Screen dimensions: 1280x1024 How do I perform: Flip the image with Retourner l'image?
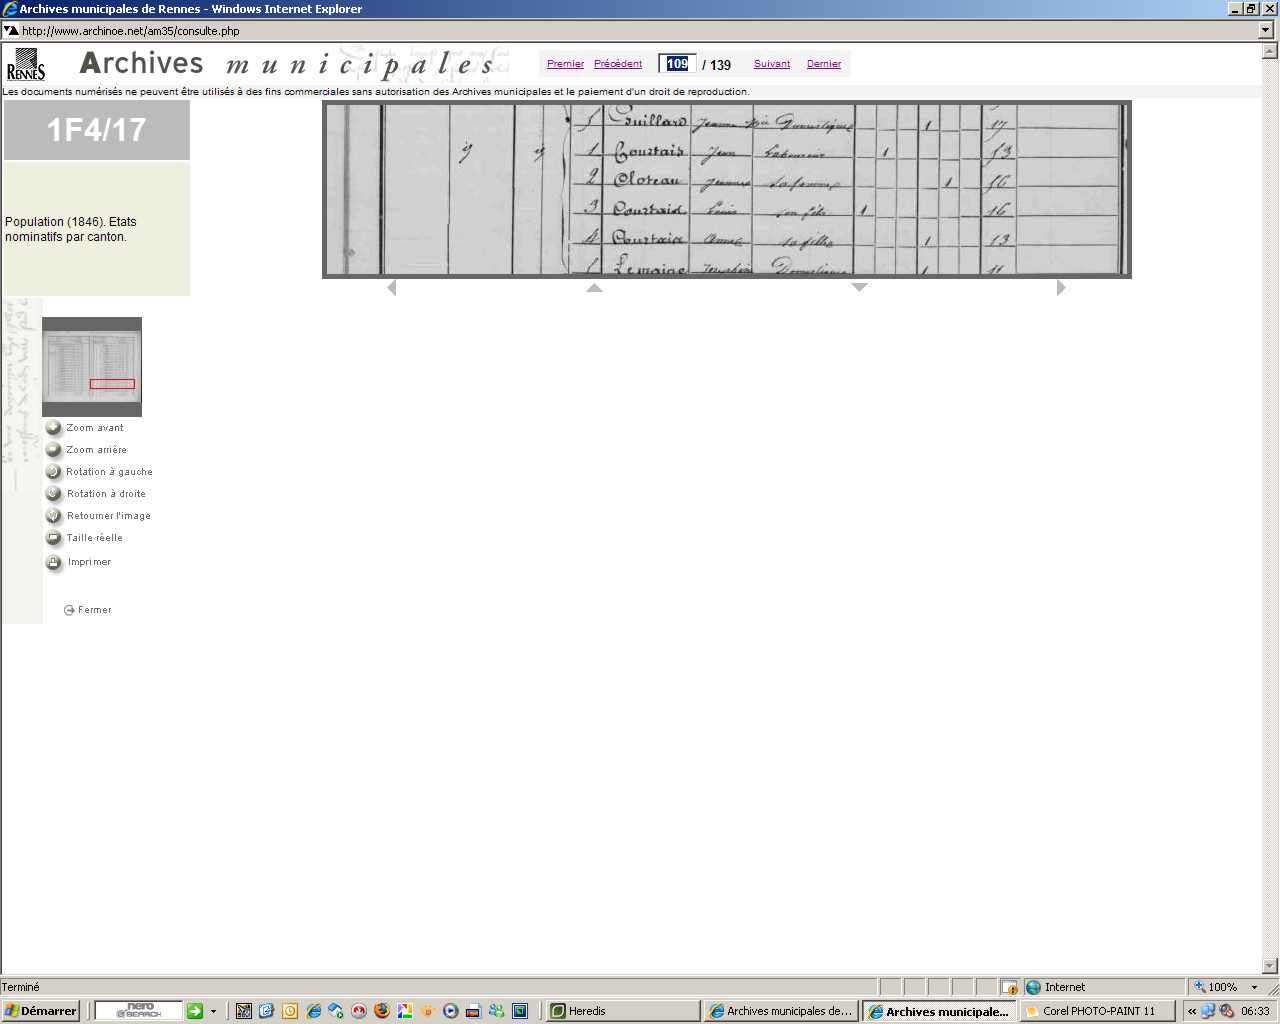tap(54, 516)
